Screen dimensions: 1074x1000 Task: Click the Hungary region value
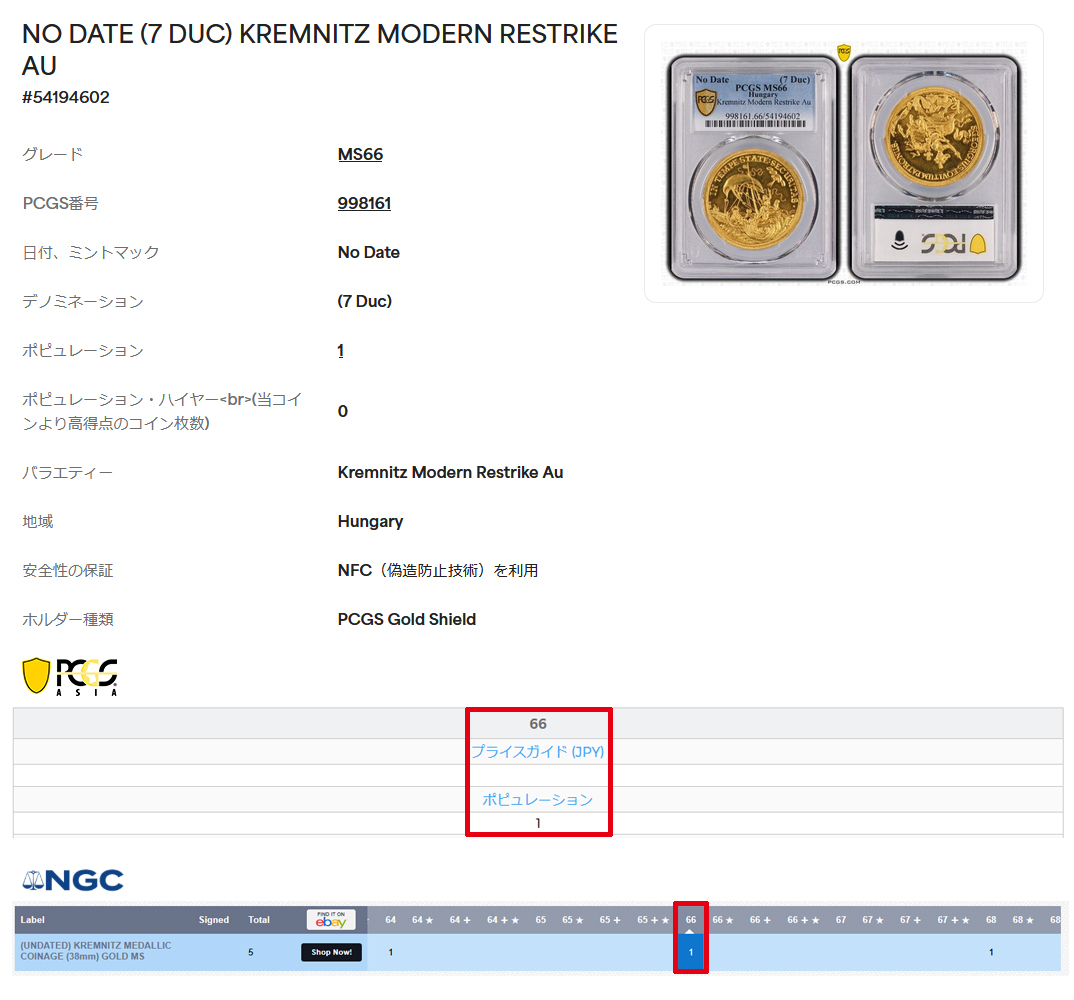pos(370,521)
